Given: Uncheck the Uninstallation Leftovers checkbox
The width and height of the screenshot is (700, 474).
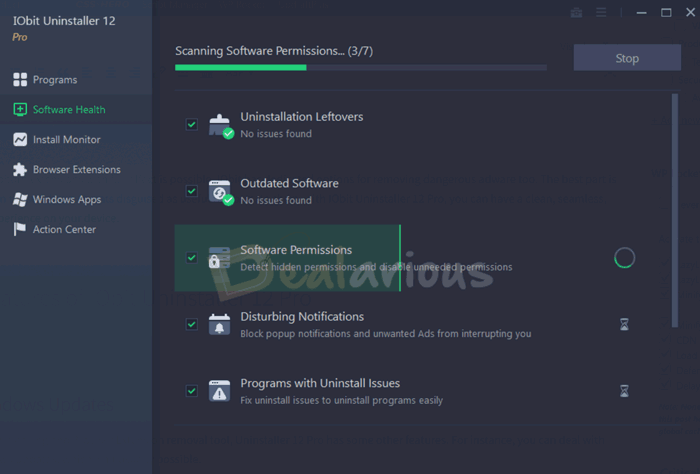Looking at the screenshot, I should [x=192, y=125].
